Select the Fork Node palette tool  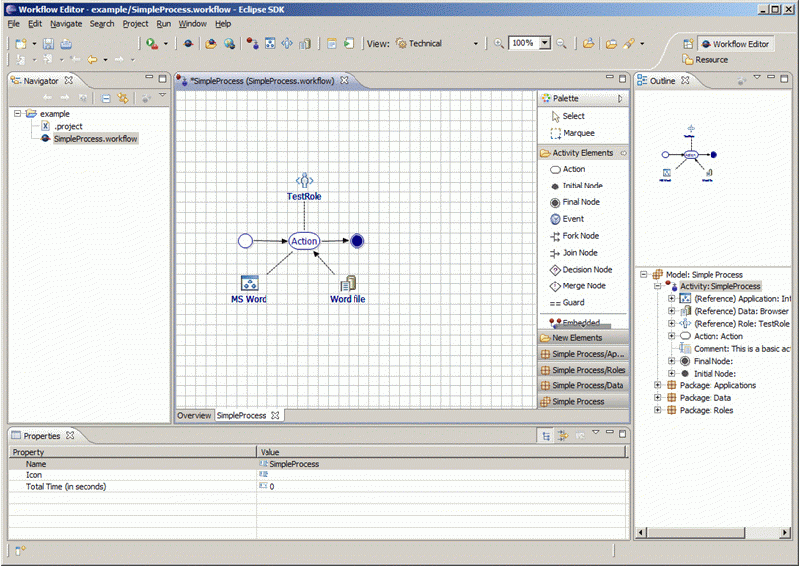[574, 236]
